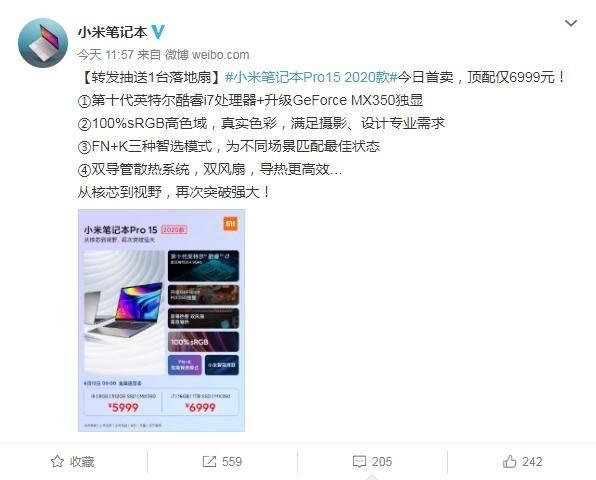Open the Pro 15 promotional image thumbnail
This screenshot has width=596, height=480.
pos(161,320)
